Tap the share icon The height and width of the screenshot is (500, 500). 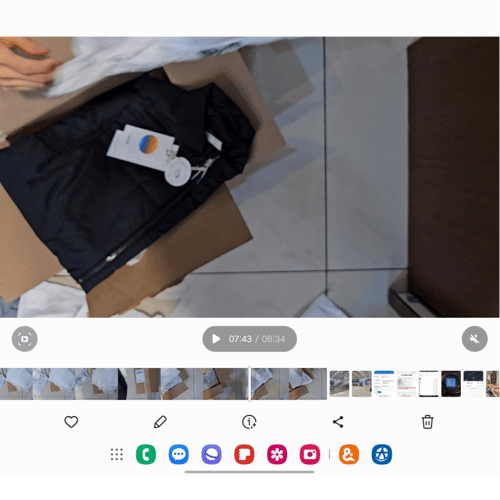(x=338, y=422)
